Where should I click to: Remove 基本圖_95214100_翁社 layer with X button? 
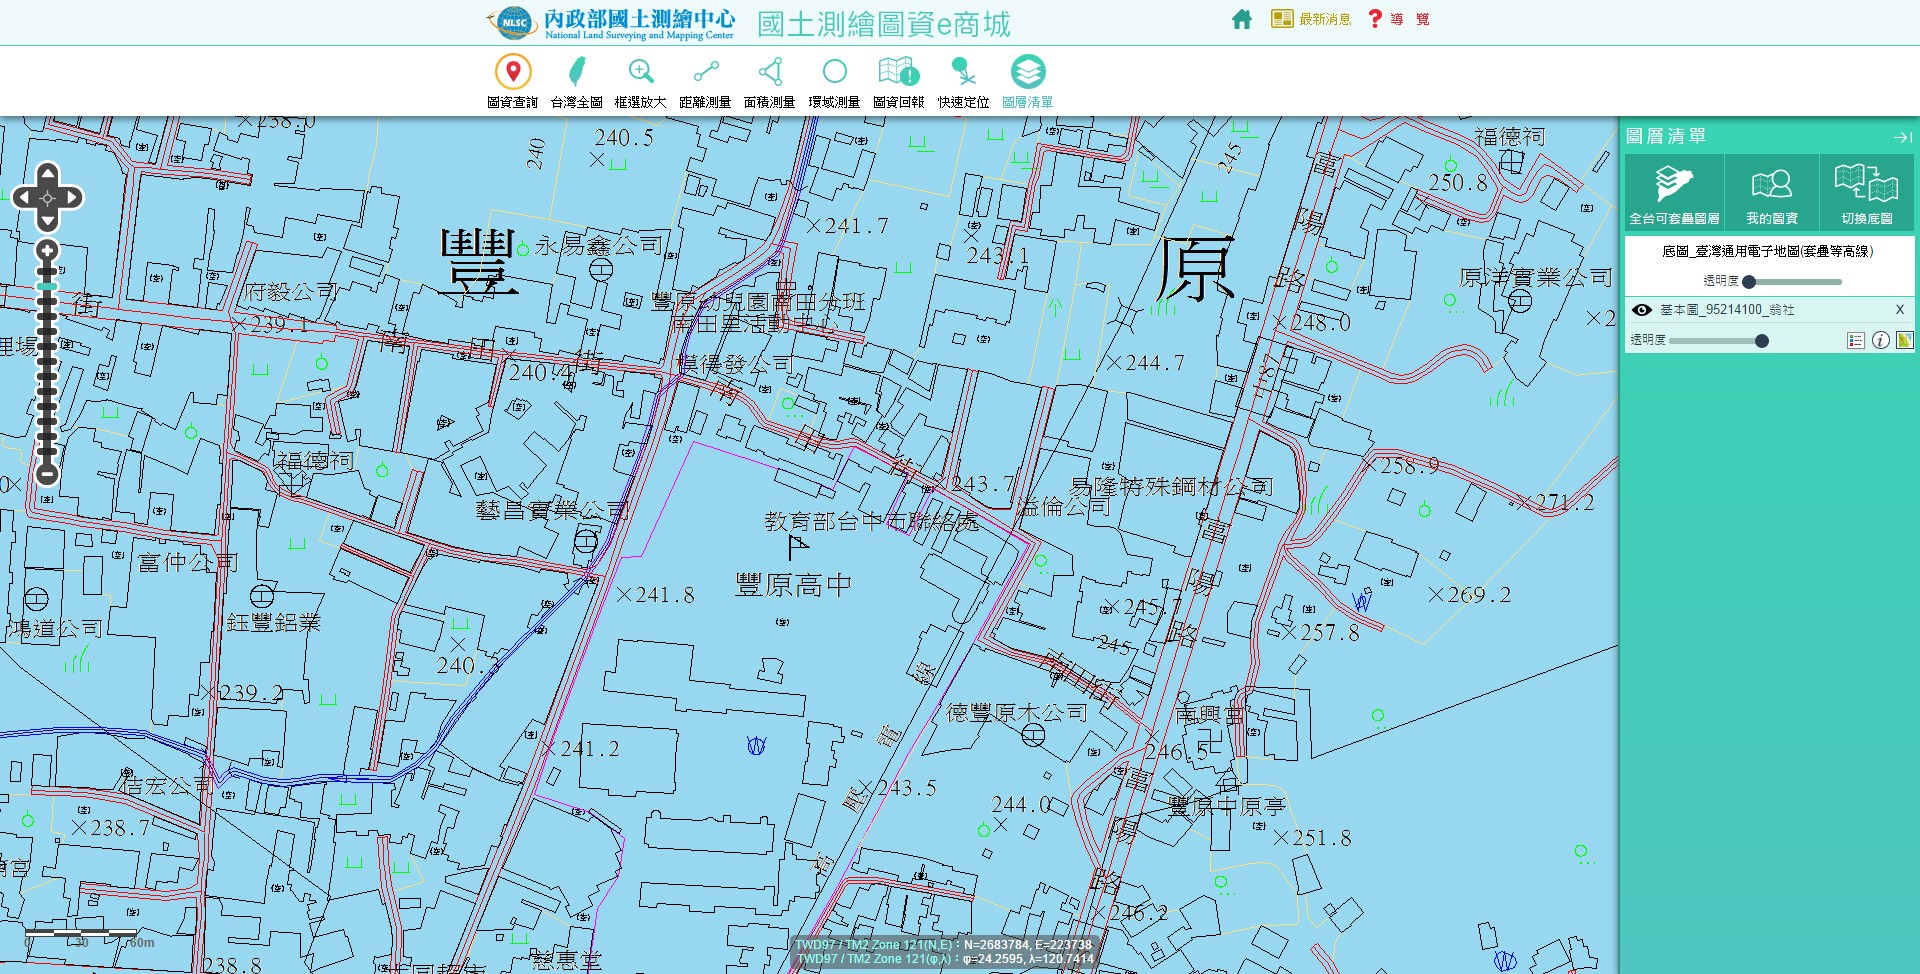click(x=1899, y=310)
